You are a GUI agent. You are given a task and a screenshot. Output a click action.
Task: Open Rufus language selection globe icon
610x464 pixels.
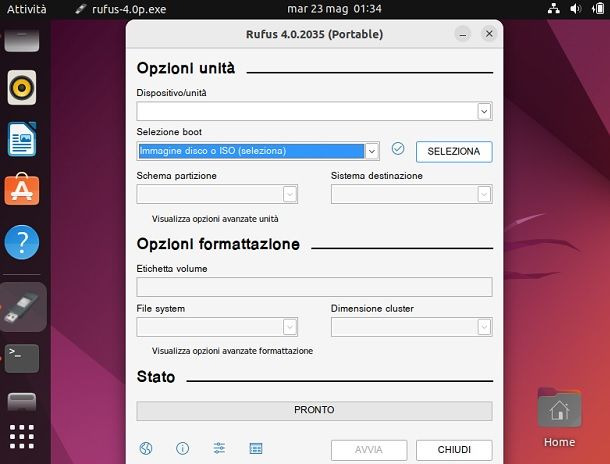(146, 448)
